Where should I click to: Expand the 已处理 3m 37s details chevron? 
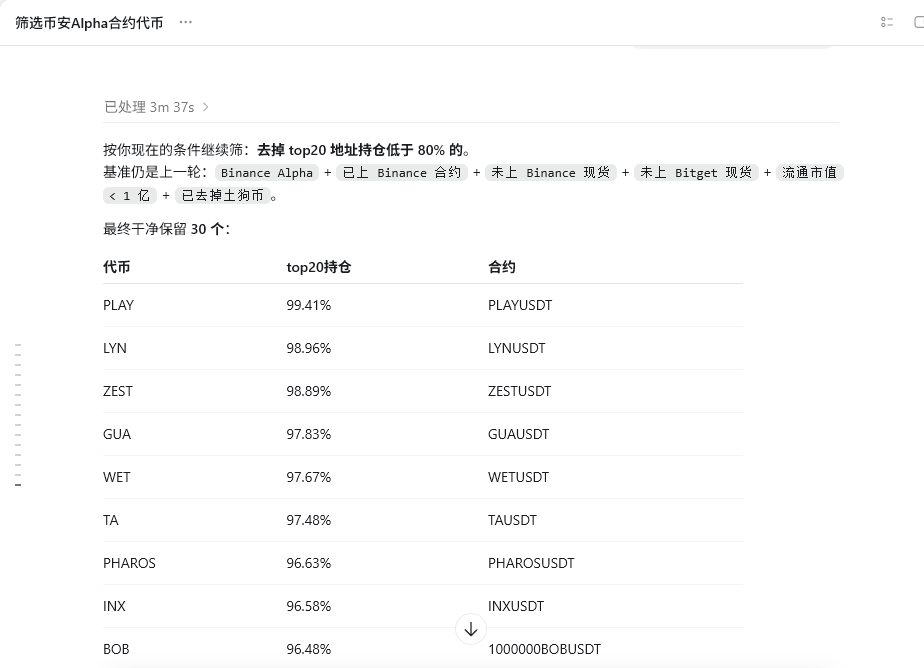206,107
